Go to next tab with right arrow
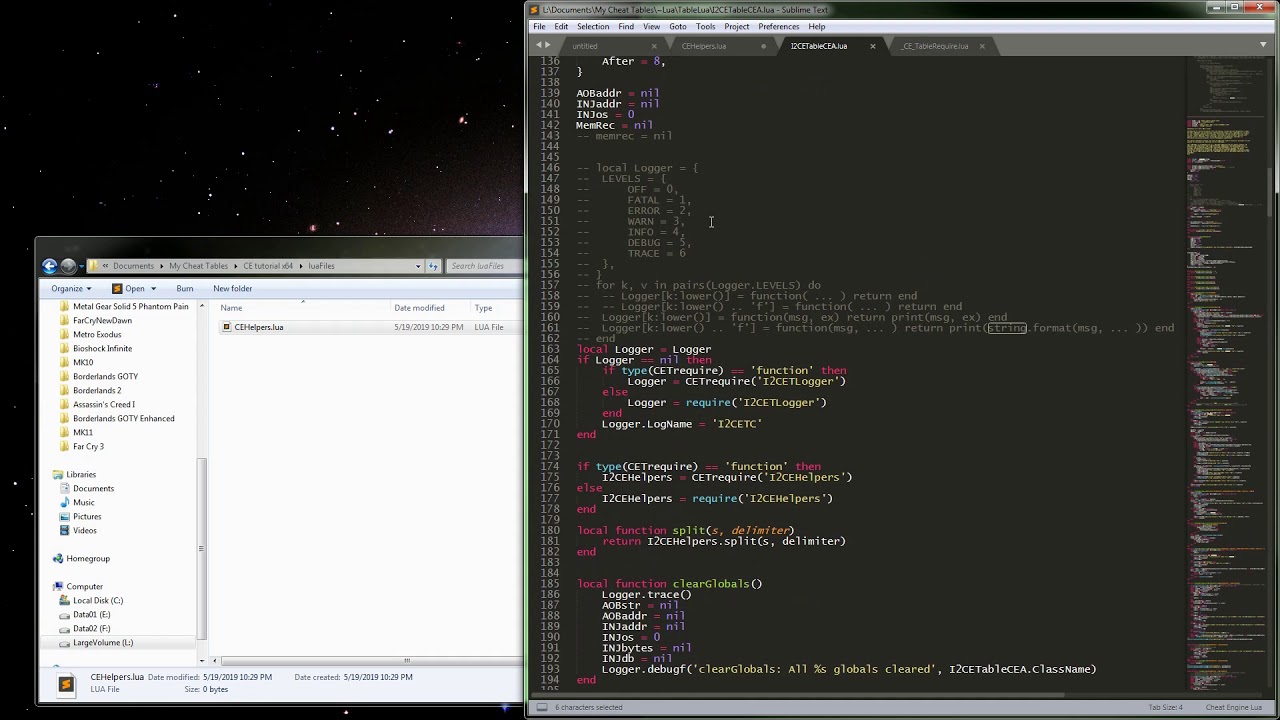1280x720 pixels. pos(548,45)
